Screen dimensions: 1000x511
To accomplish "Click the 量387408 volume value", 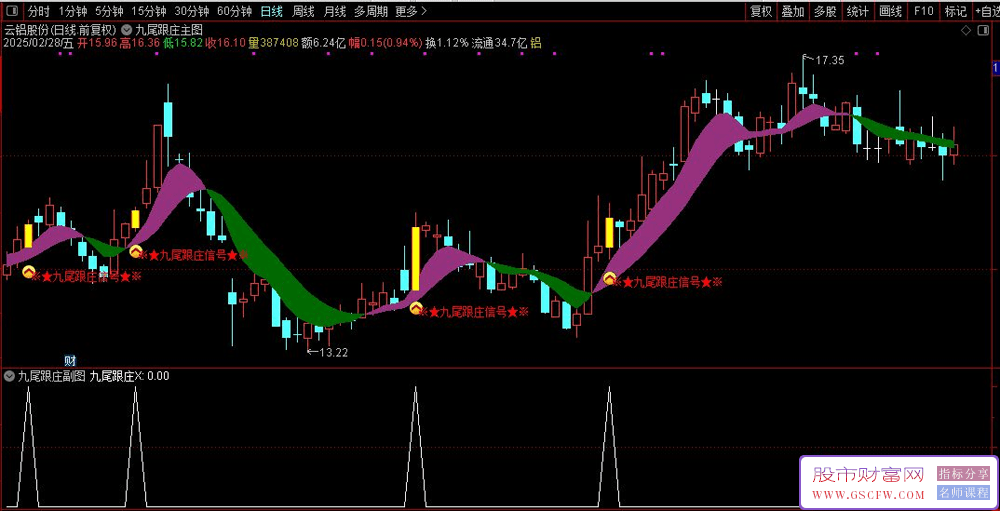I will click(x=274, y=43).
